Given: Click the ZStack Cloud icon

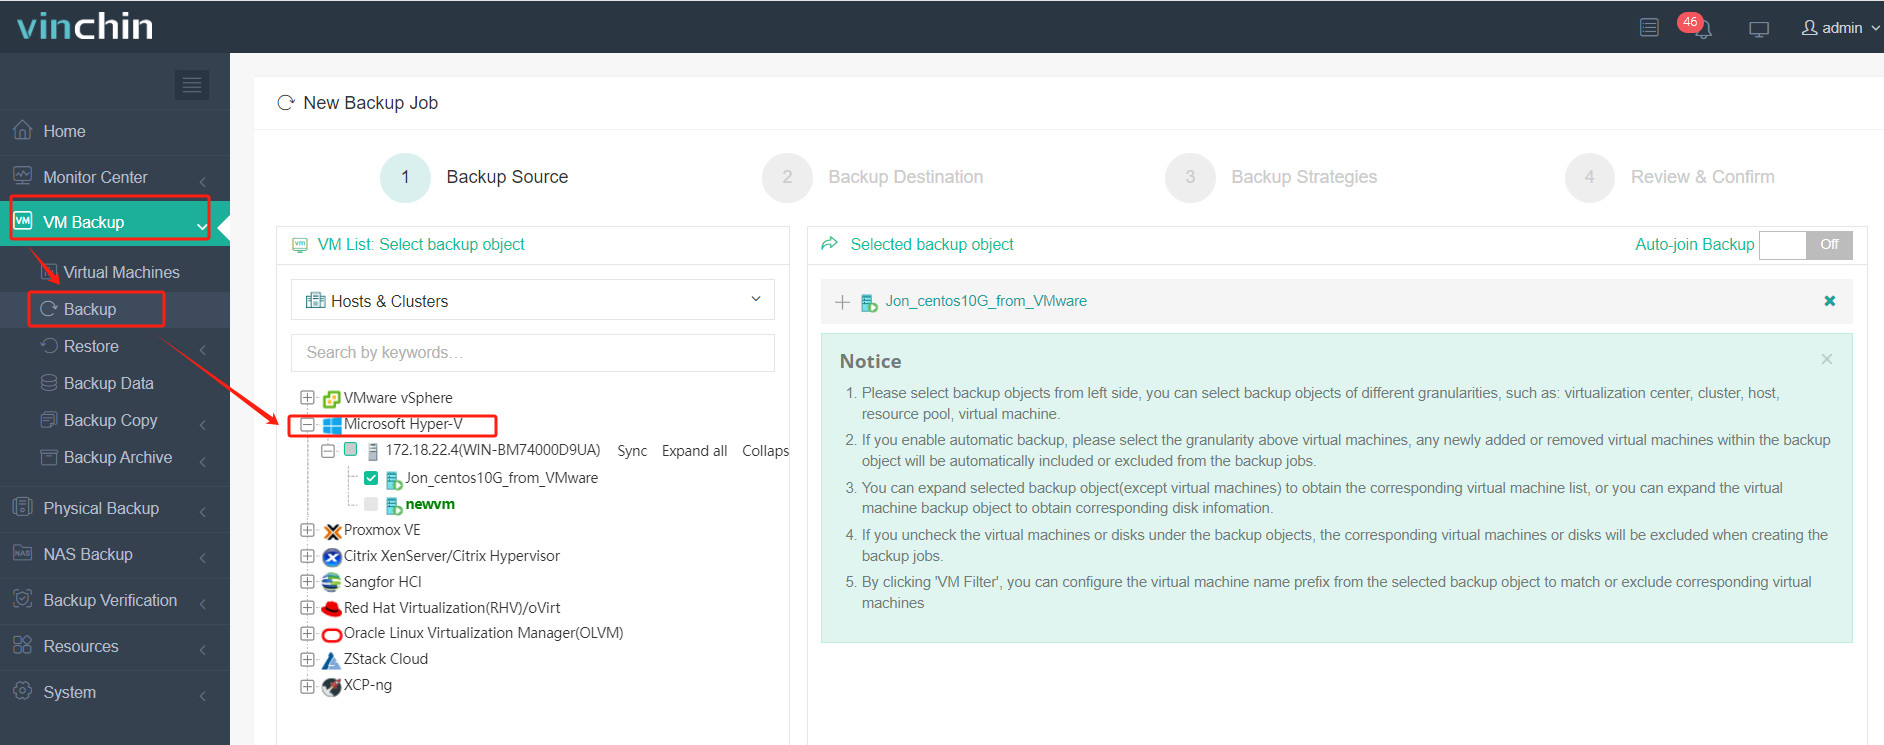Looking at the screenshot, I should point(332,660).
